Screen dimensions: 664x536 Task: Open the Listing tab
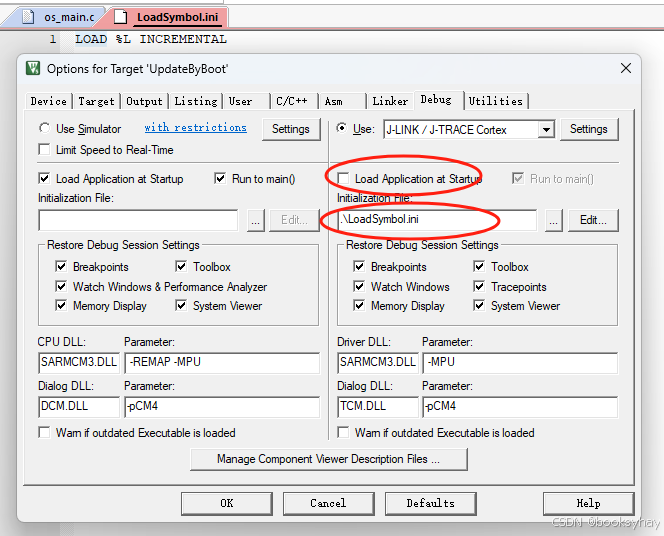196,102
